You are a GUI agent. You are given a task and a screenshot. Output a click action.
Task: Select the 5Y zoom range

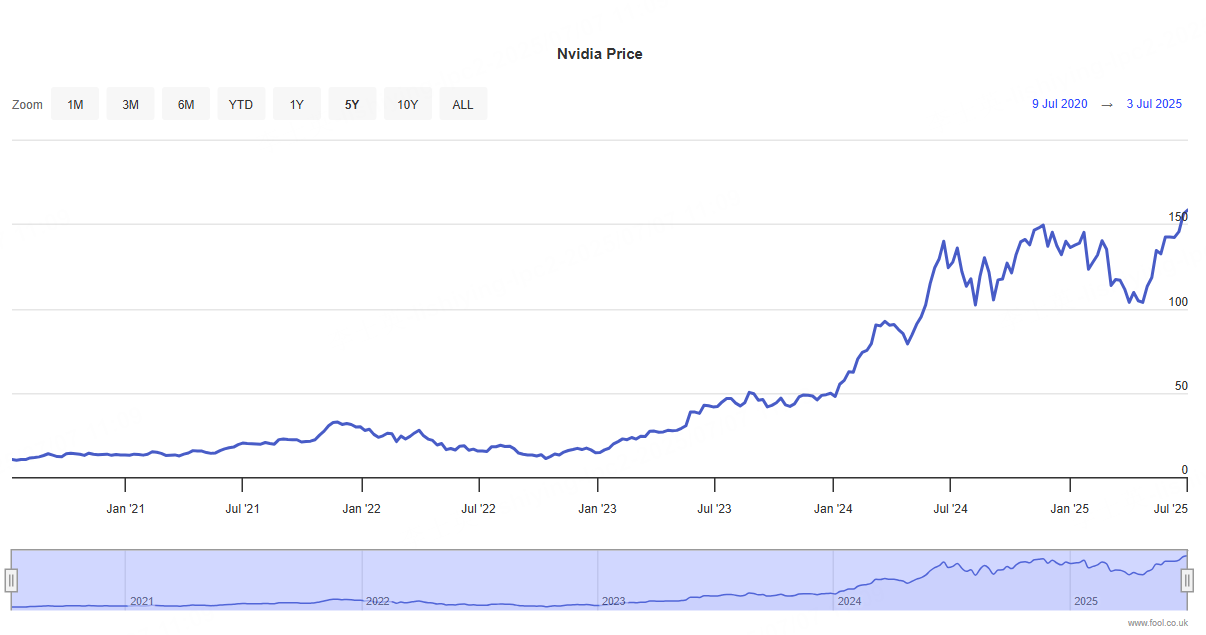pos(352,104)
